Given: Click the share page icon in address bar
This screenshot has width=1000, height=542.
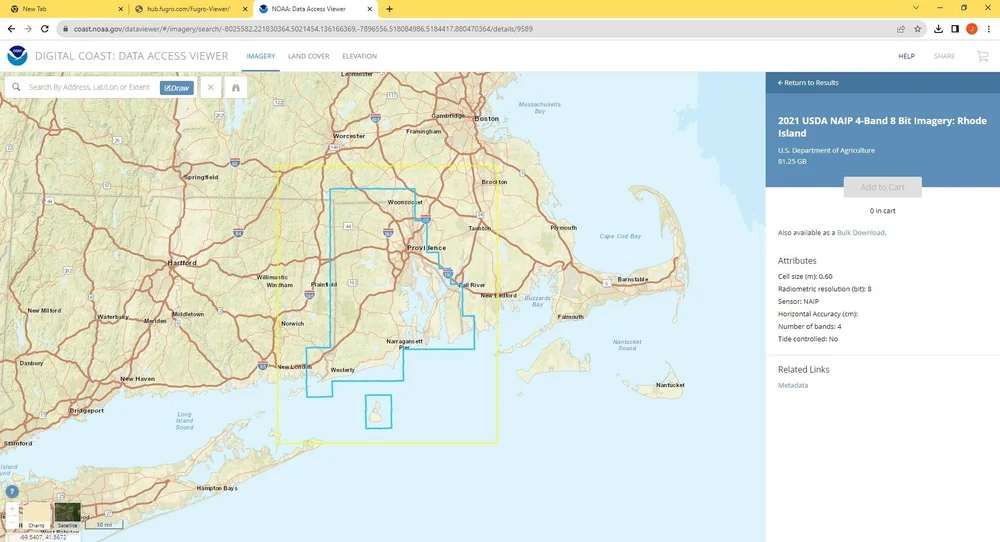Looking at the screenshot, I should [x=901, y=29].
